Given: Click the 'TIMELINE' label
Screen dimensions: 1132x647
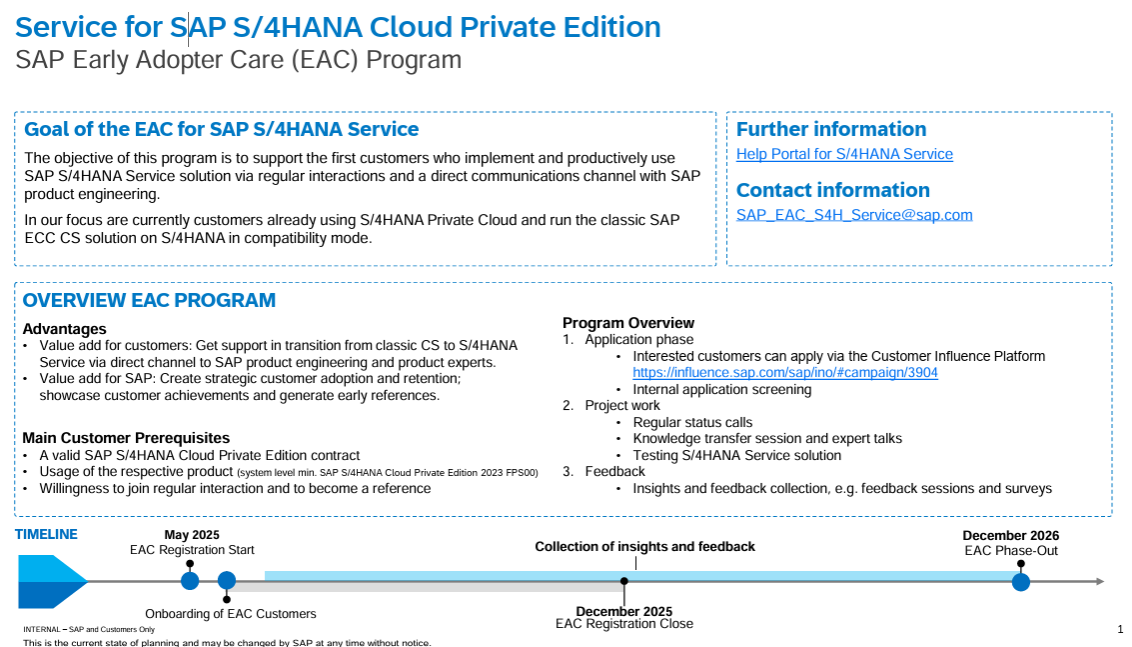Looking at the screenshot, I should click(46, 534).
